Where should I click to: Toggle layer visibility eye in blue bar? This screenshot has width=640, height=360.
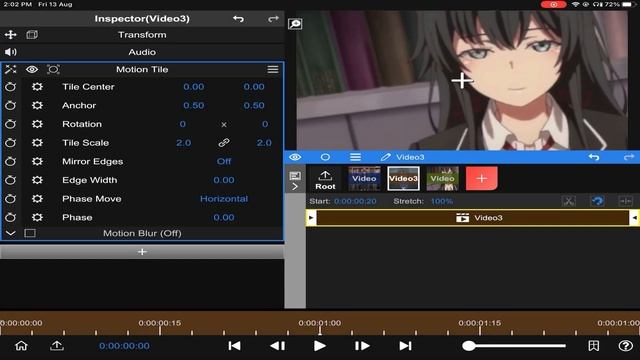(x=295, y=157)
